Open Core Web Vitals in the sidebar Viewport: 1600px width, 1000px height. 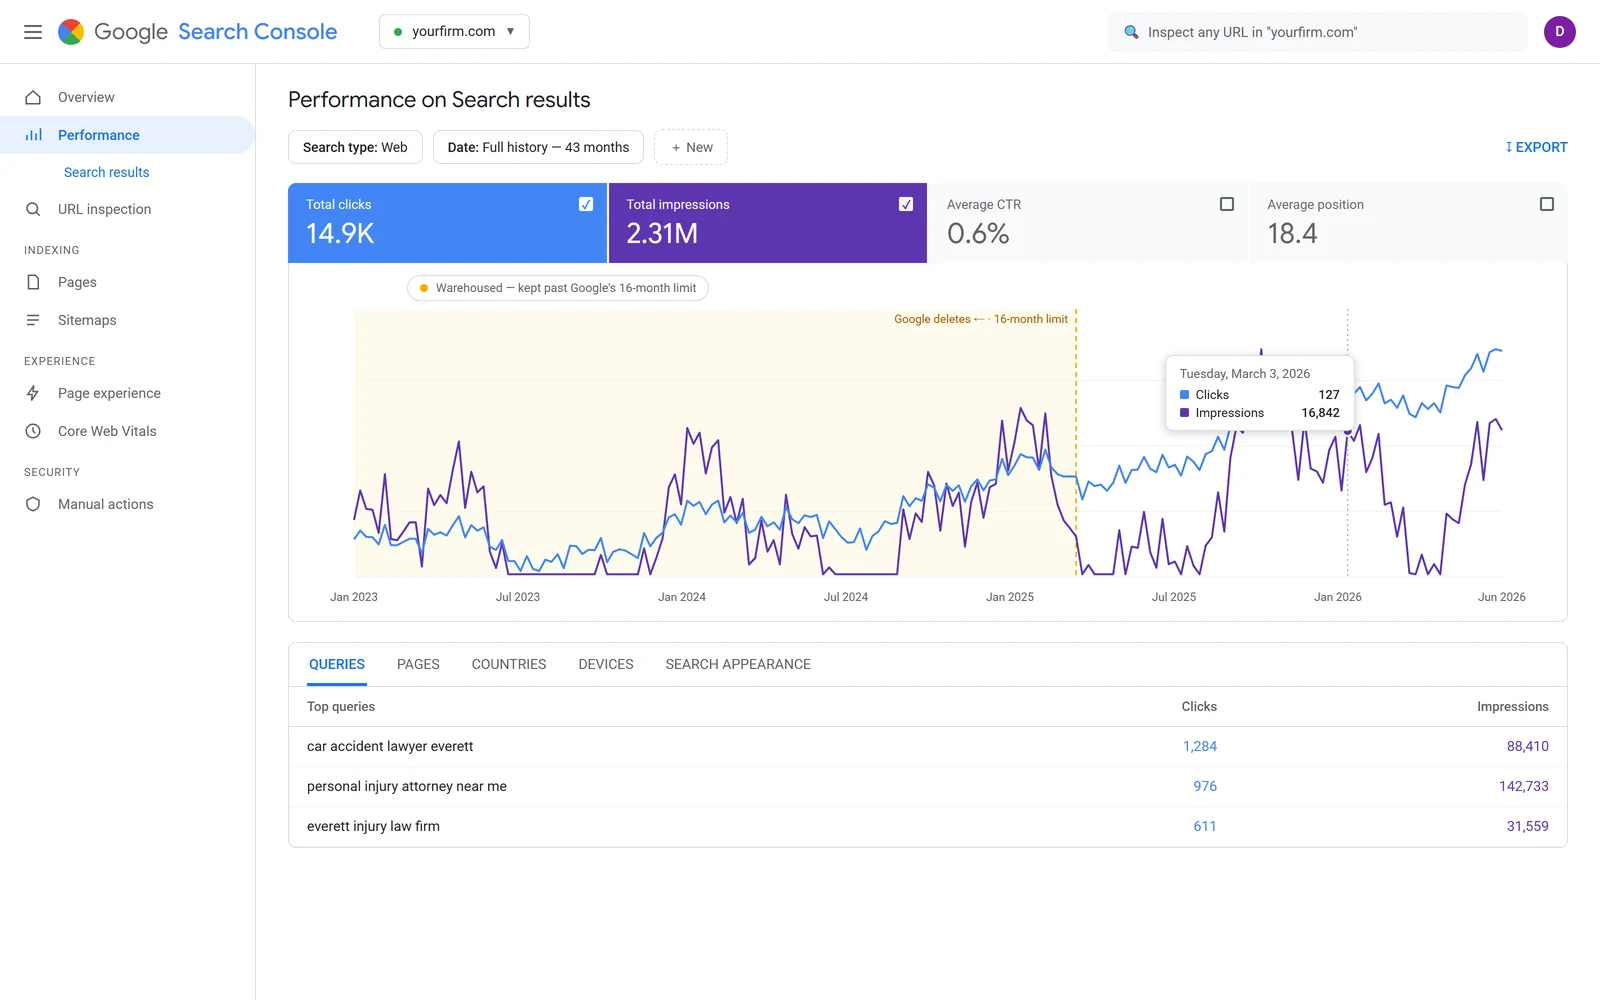pos(127,431)
